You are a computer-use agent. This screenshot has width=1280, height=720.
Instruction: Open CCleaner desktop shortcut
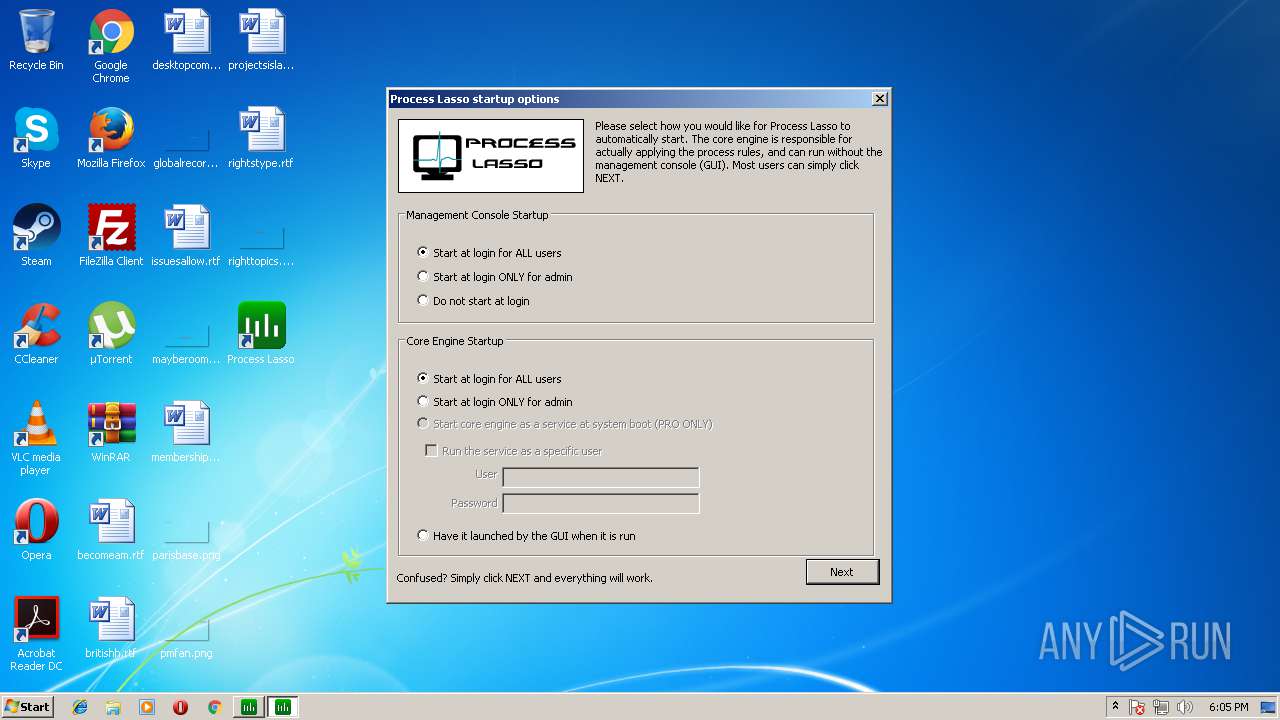[36, 334]
